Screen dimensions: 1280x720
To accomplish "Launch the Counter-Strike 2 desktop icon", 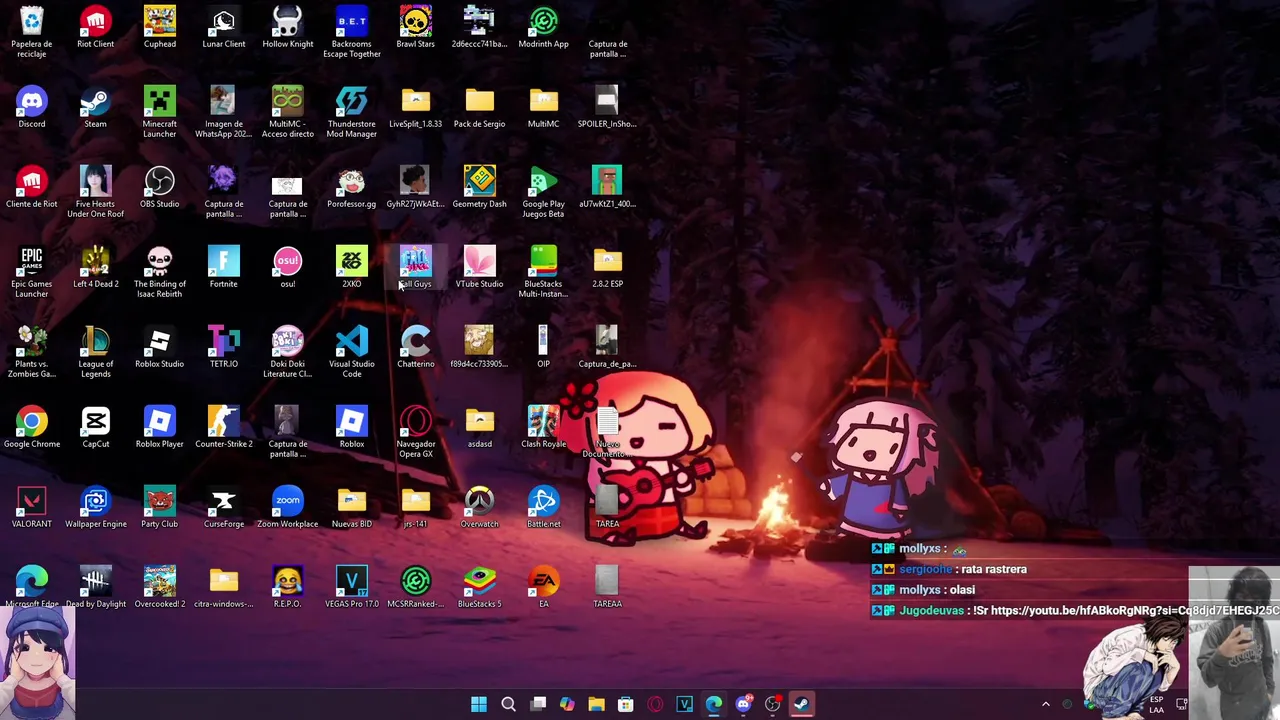I will 224,427.
